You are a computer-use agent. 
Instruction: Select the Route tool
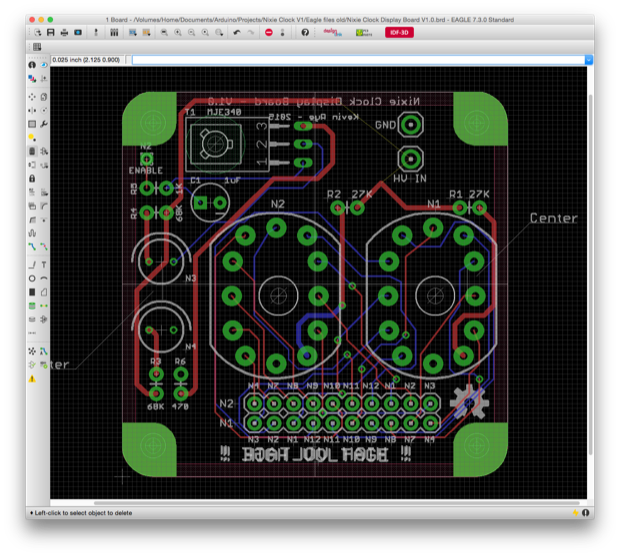click(32, 247)
